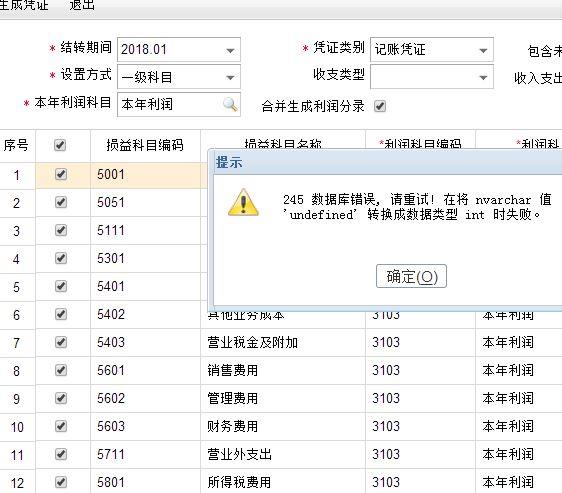Uncheck the checkbox for row 5301

[x=61, y=258]
